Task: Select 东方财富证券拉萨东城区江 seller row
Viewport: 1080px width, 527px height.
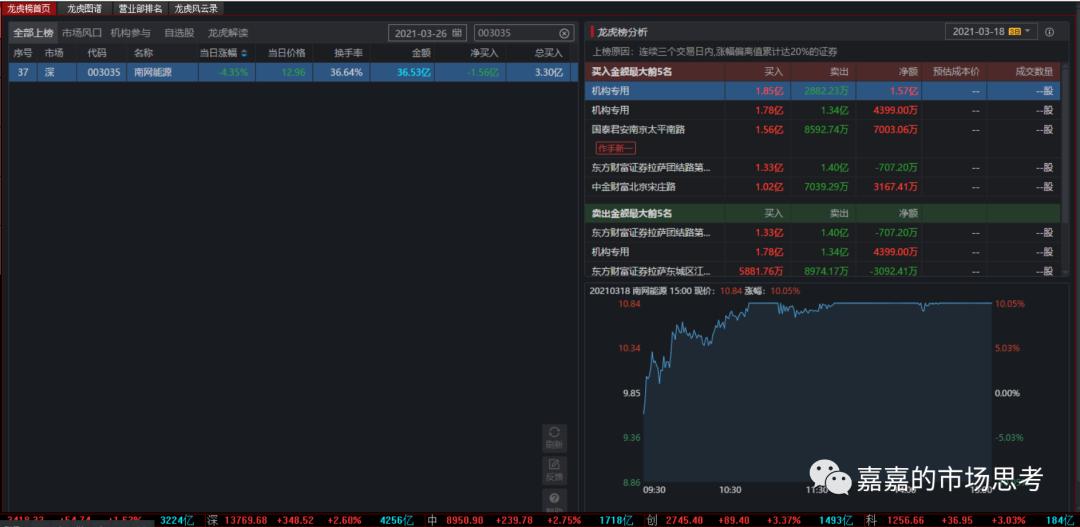Action: pos(823,271)
